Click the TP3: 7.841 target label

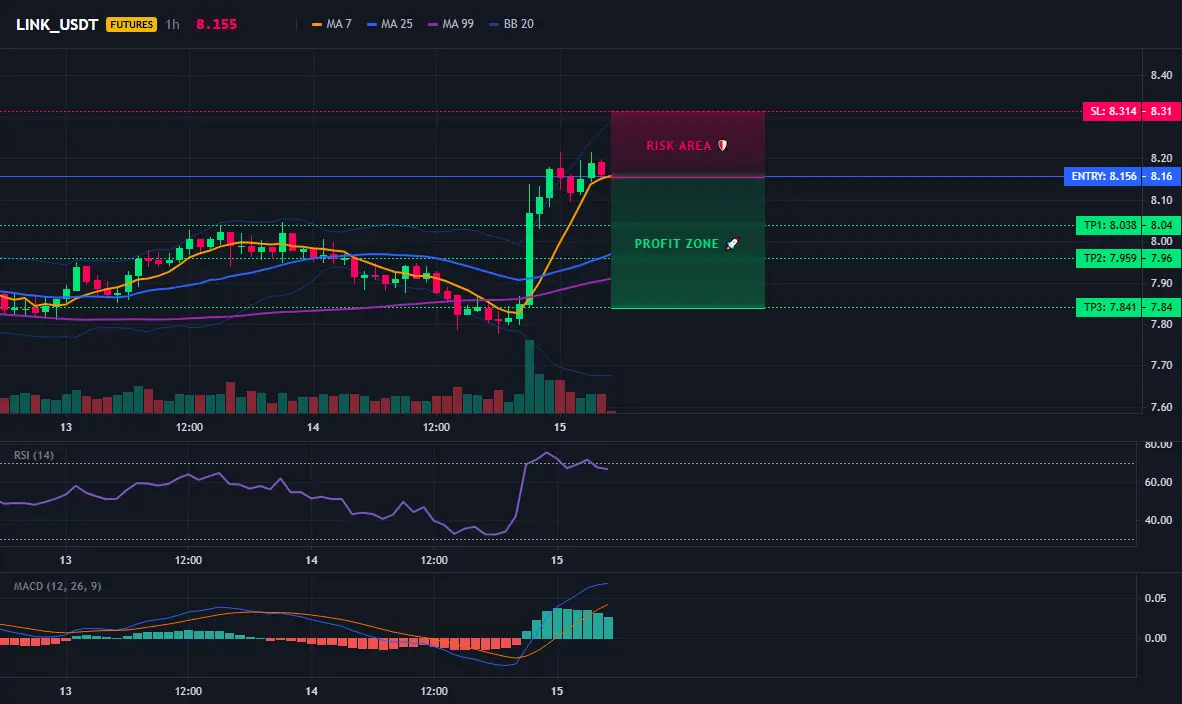(1109, 308)
